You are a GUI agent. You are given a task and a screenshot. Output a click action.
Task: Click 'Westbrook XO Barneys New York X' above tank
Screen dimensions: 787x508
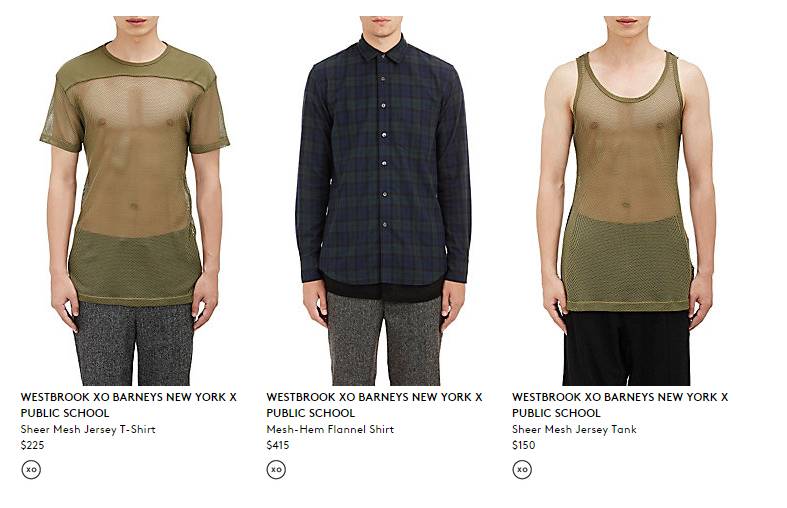[620, 397]
